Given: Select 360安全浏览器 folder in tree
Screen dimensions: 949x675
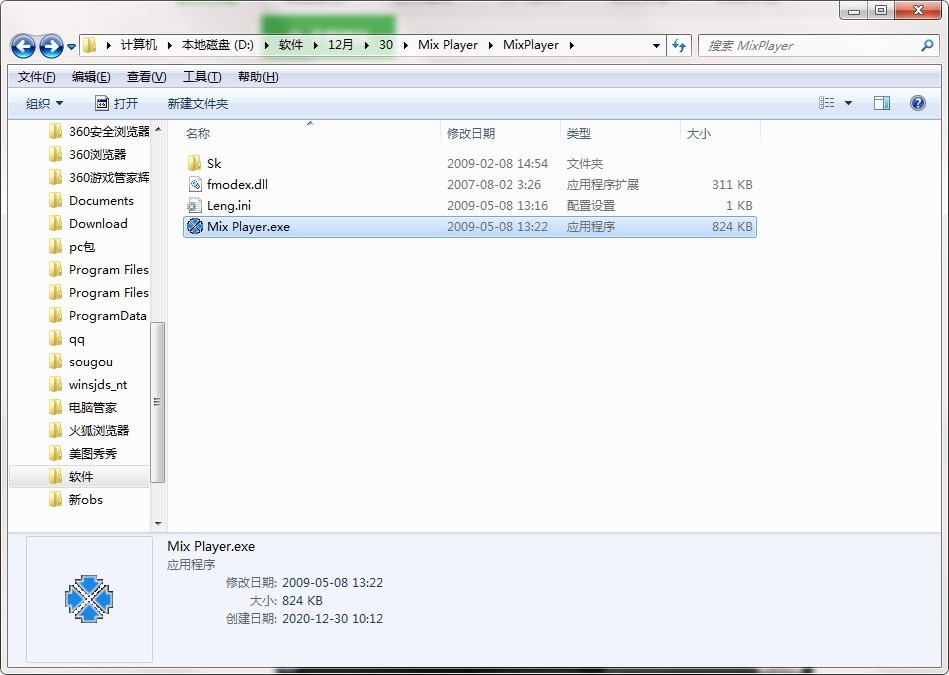Looking at the screenshot, I should click(x=99, y=131).
